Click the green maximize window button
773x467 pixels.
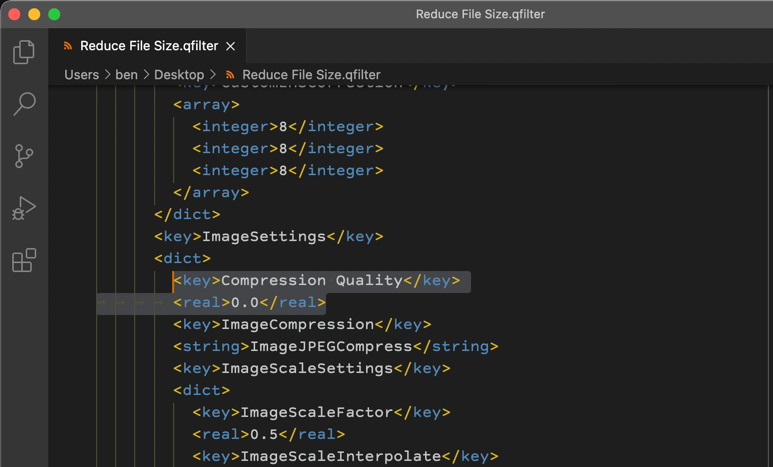click(x=54, y=14)
